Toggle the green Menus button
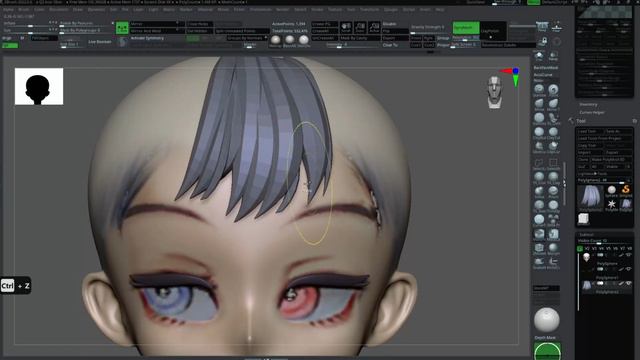640x360 pixels. click(x=533, y=2)
